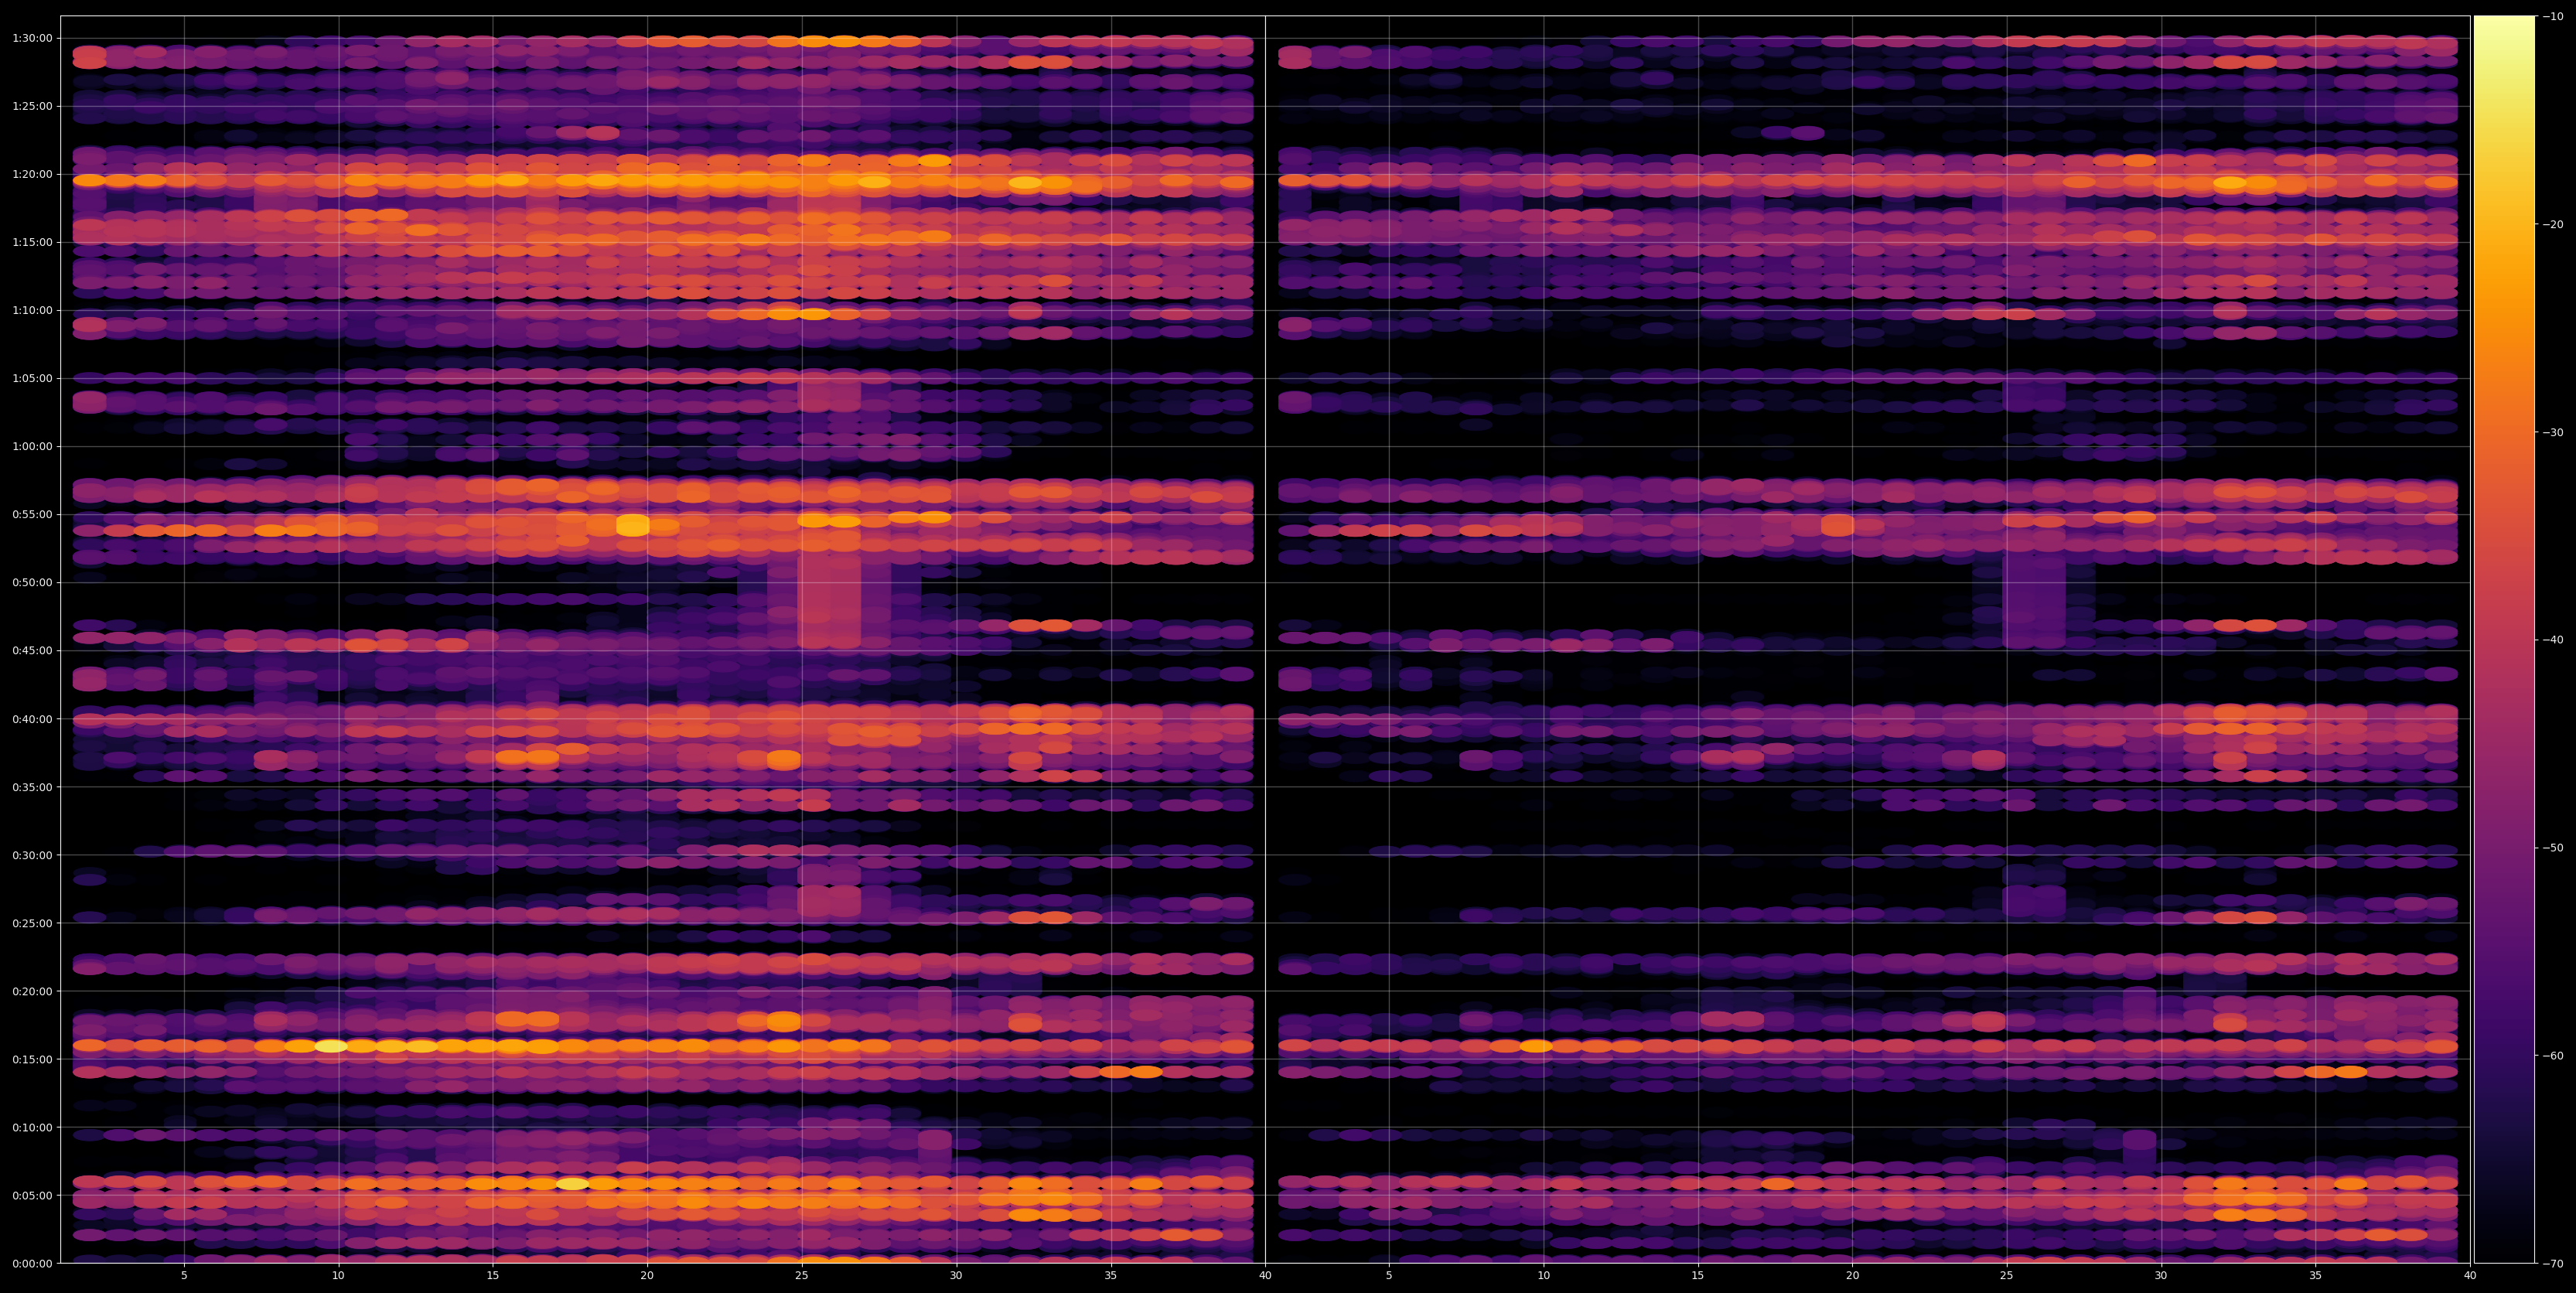Select the −70 colorbar scale label
The height and width of the screenshot is (1293, 2576).
[2553, 1264]
